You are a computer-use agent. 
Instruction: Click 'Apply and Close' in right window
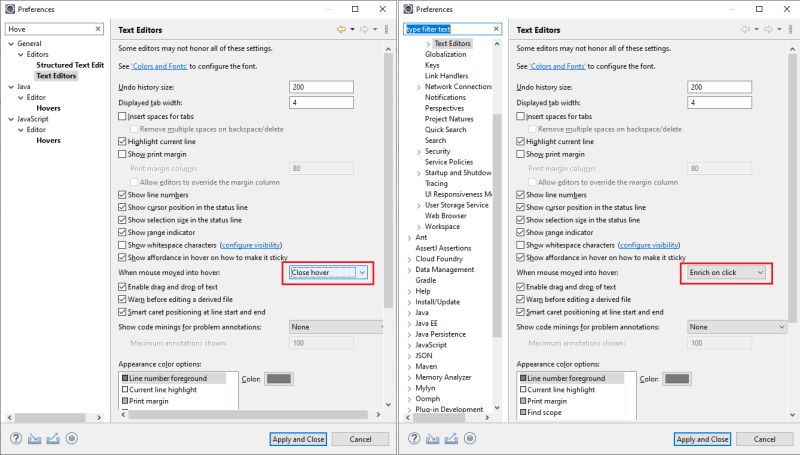pos(702,439)
